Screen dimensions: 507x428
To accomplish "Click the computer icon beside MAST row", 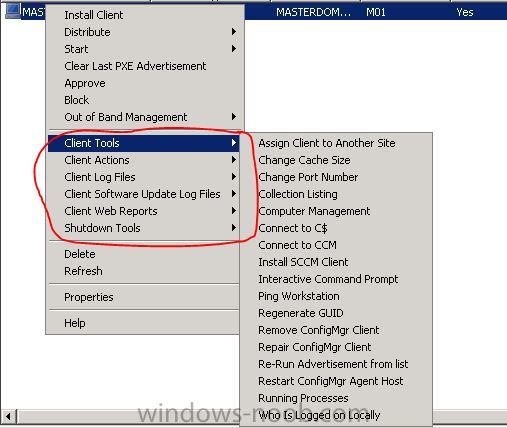I will tap(13, 11).
